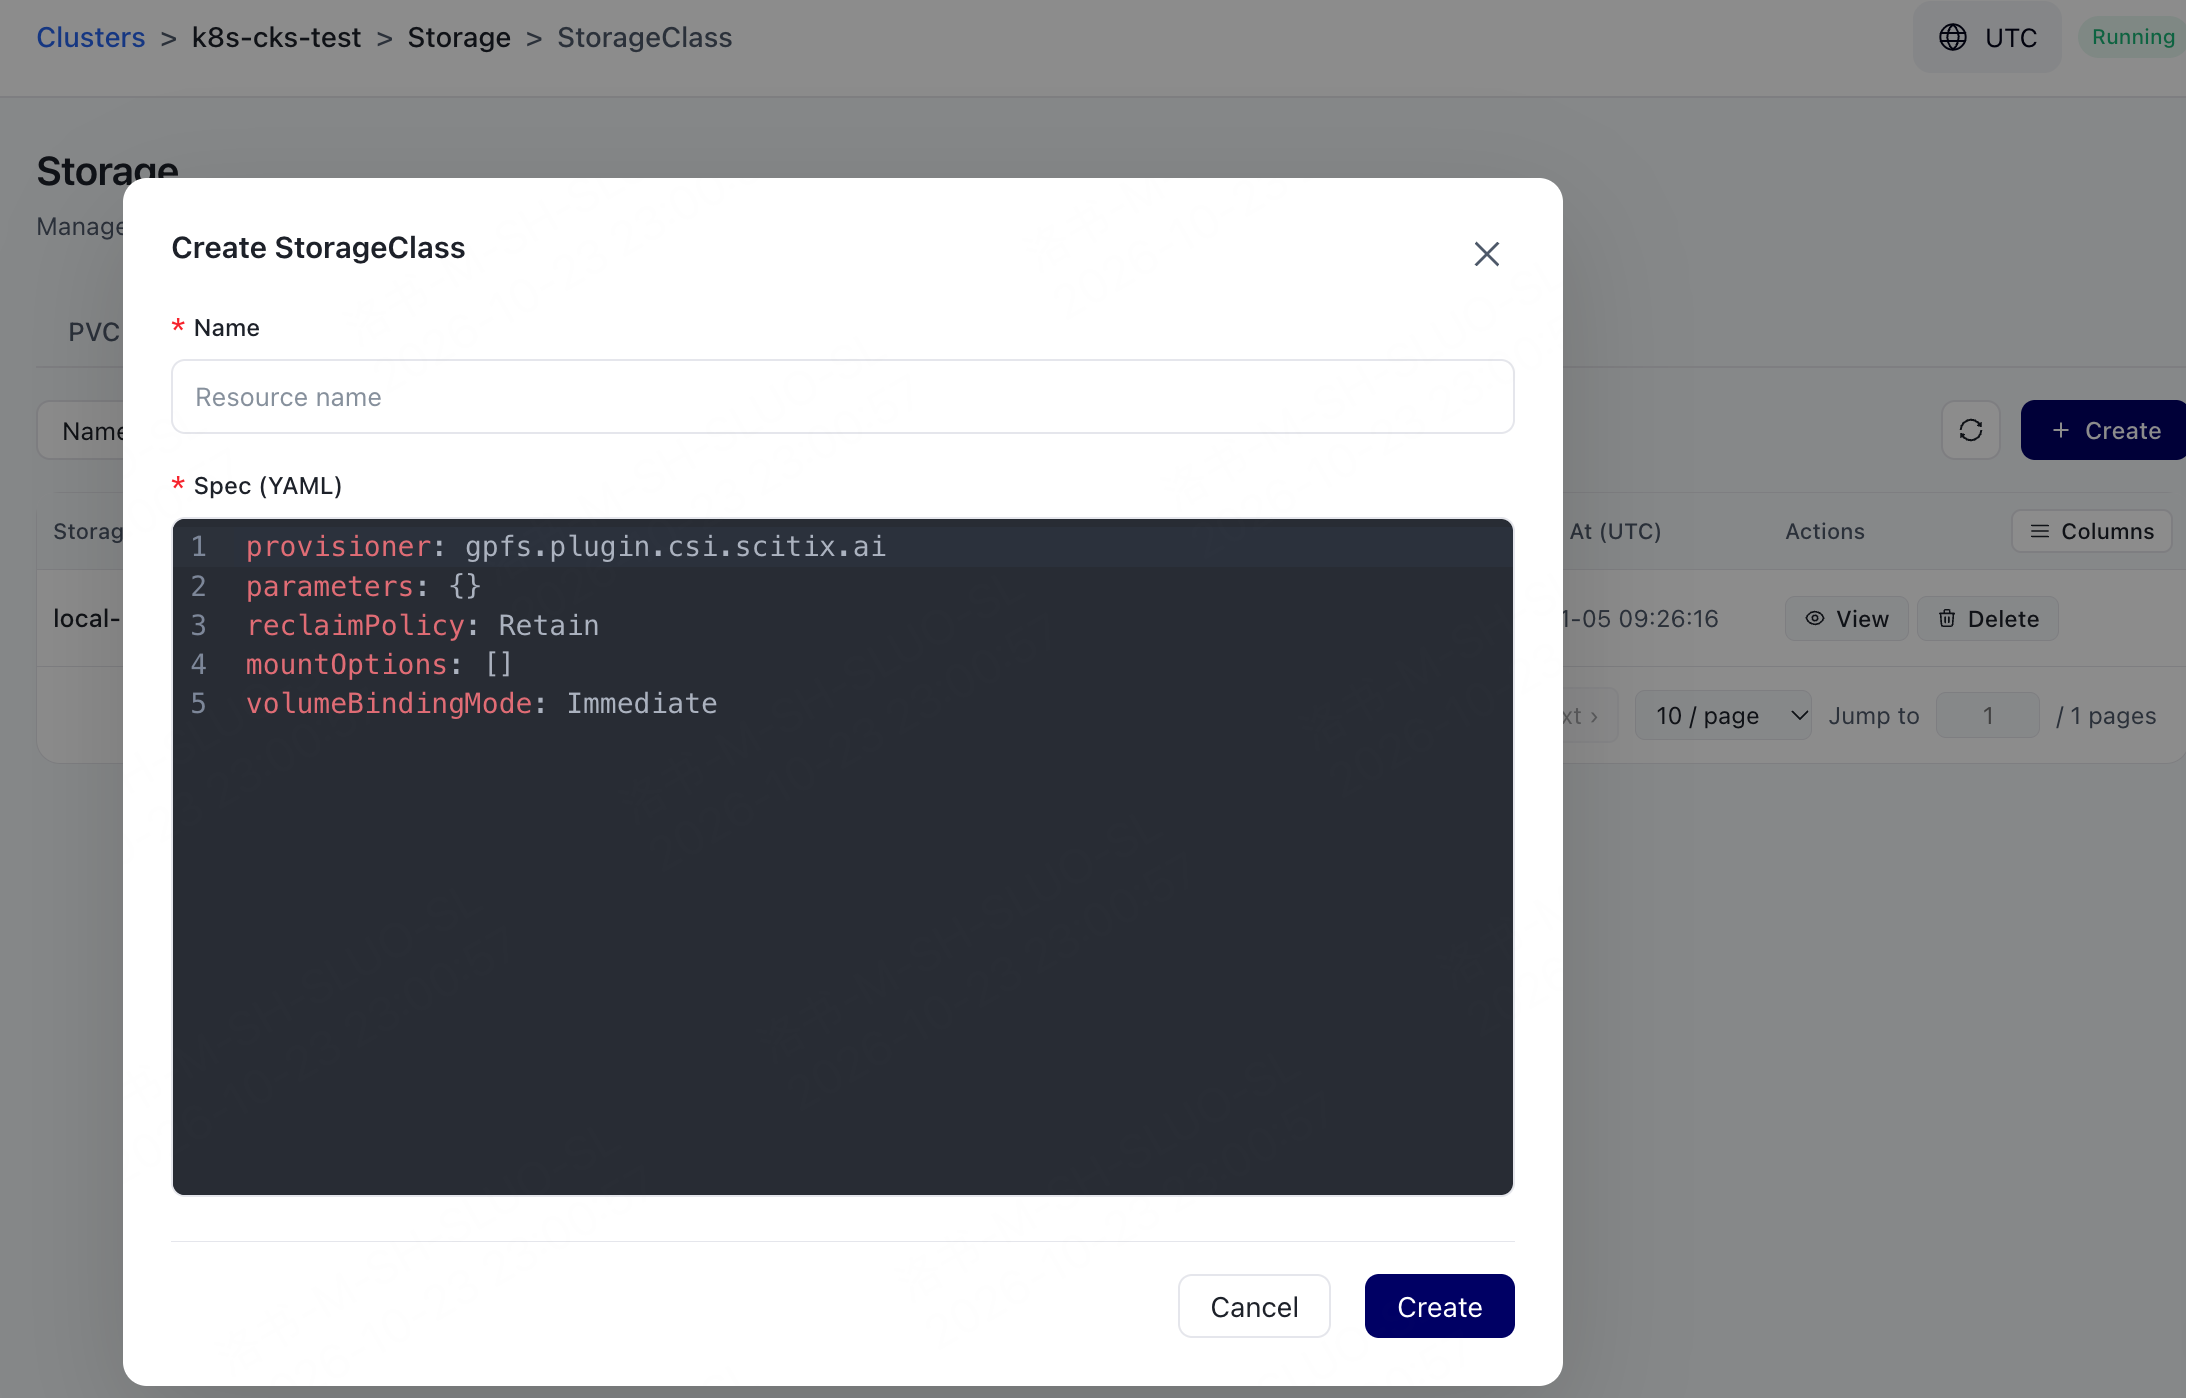Go to Clusters breadcrumb link

[x=91, y=37]
